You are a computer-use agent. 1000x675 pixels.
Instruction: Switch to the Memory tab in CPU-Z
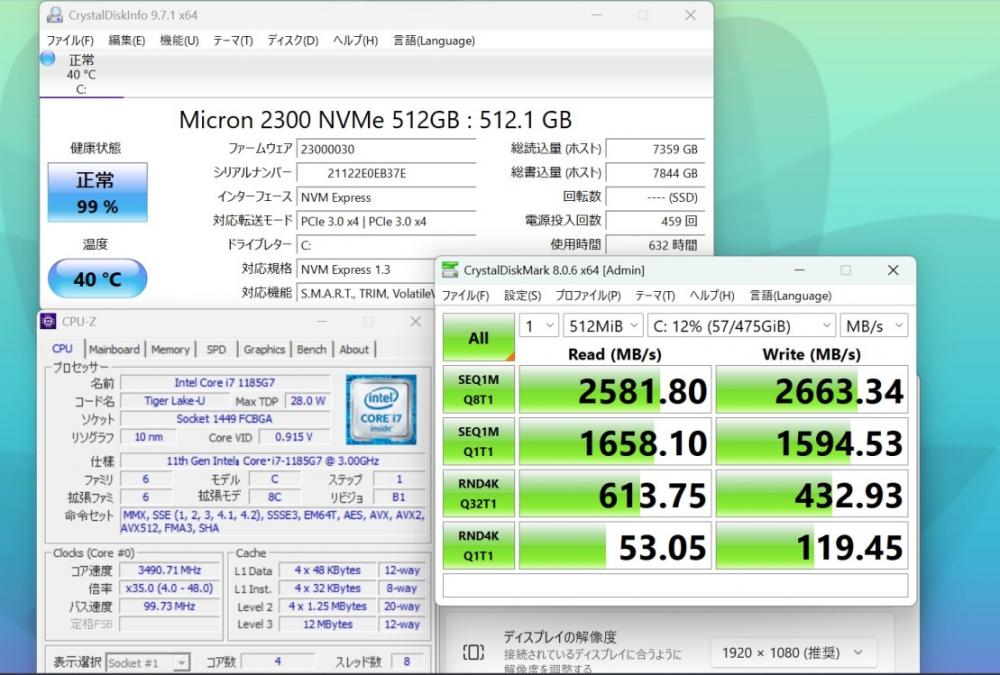coord(170,350)
